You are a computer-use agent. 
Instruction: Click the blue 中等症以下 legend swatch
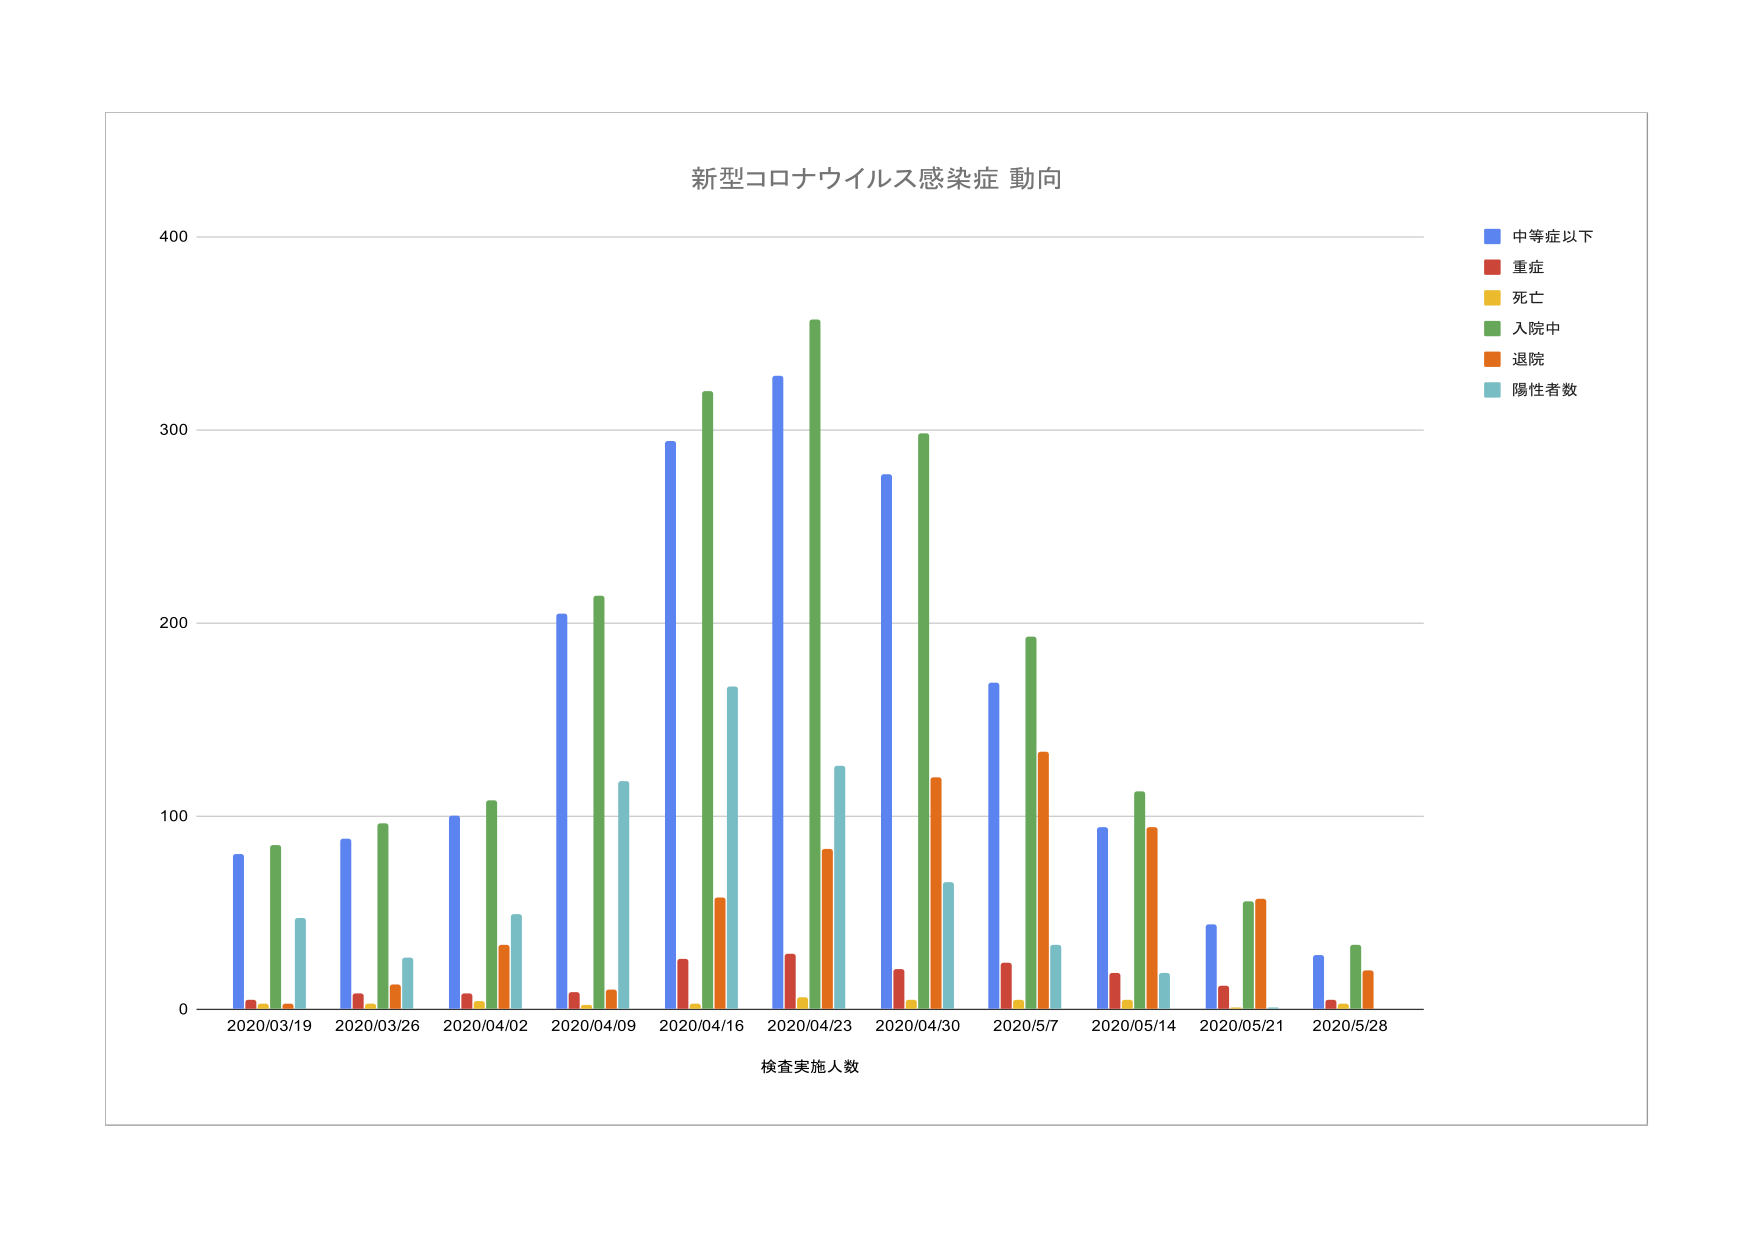pos(1492,237)
